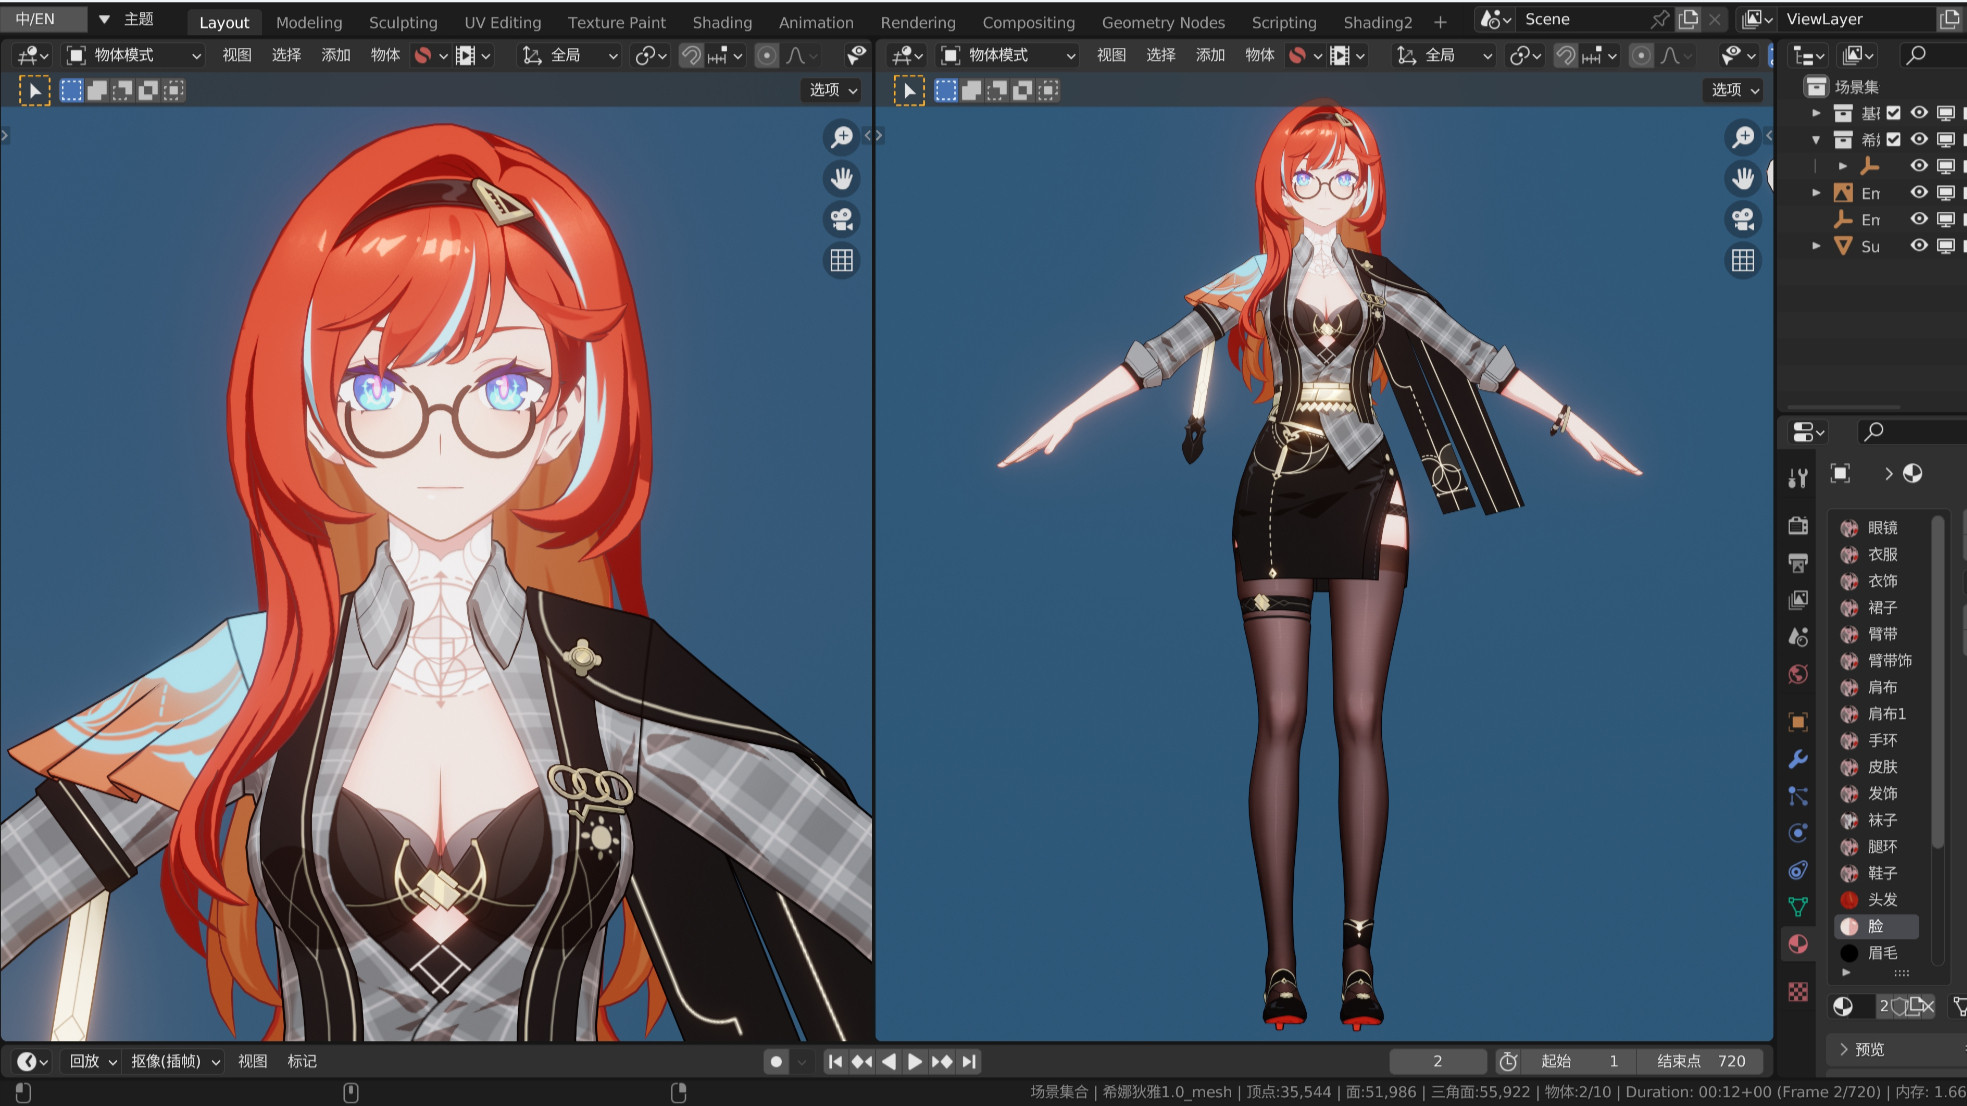Open the Modifiers wrench properties tab
Image resolution: width=1967 pixels, height=1106 pixels.
click(x=1798, y=759)
